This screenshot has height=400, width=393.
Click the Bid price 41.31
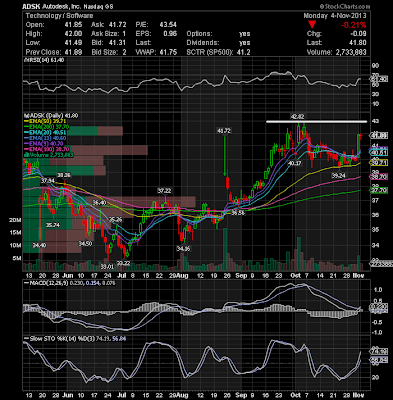(x=117, y=43)
